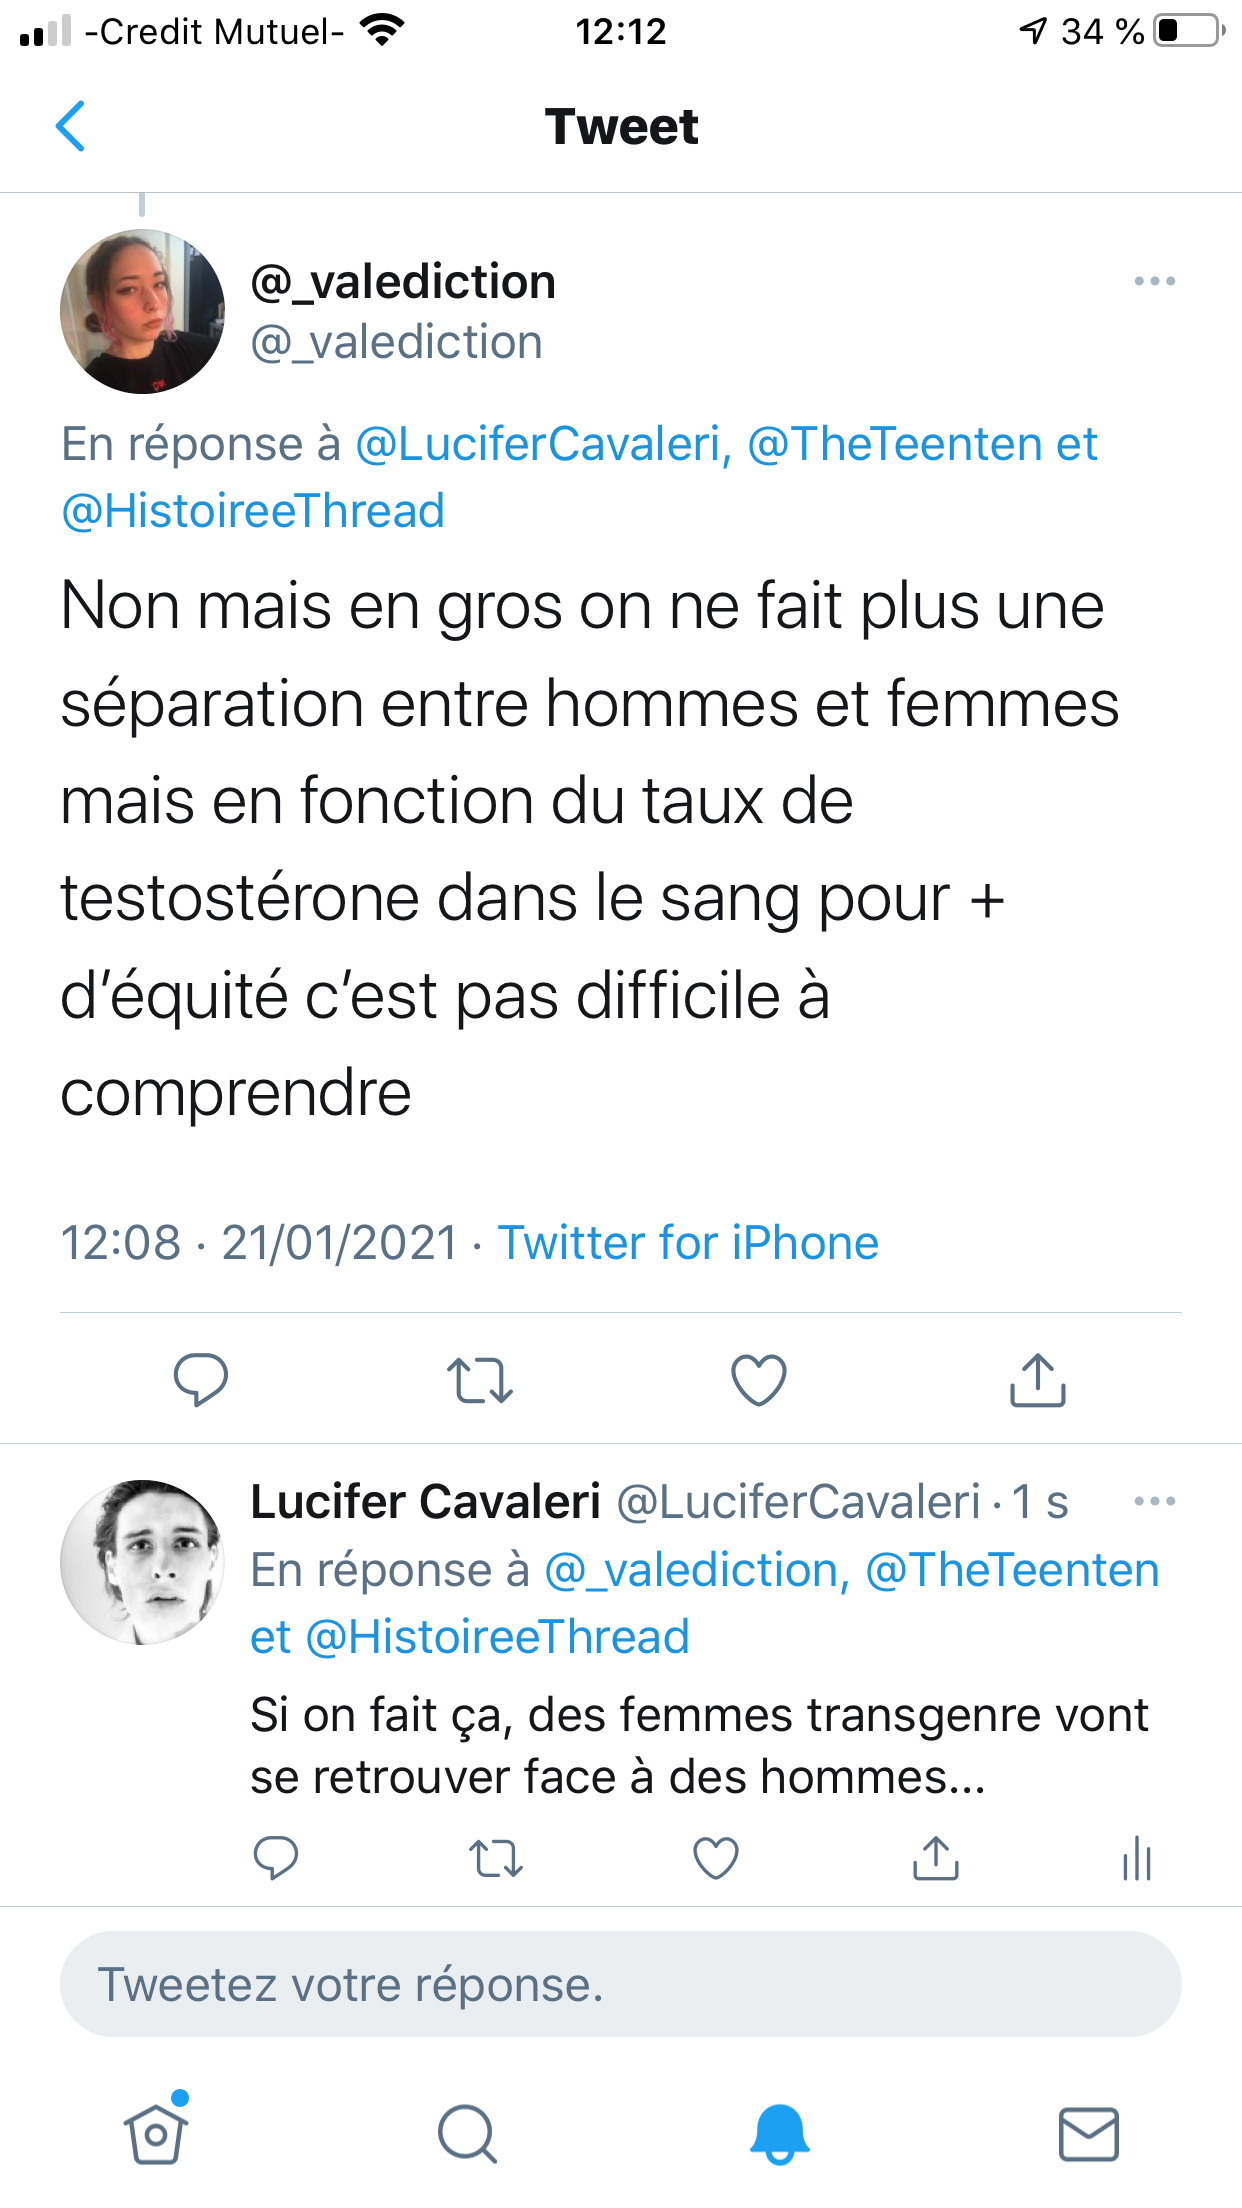Retweet the main @_valediction tweet
The height and width of the screenshot is (2208, 1242).
[x=479, y=1380]
